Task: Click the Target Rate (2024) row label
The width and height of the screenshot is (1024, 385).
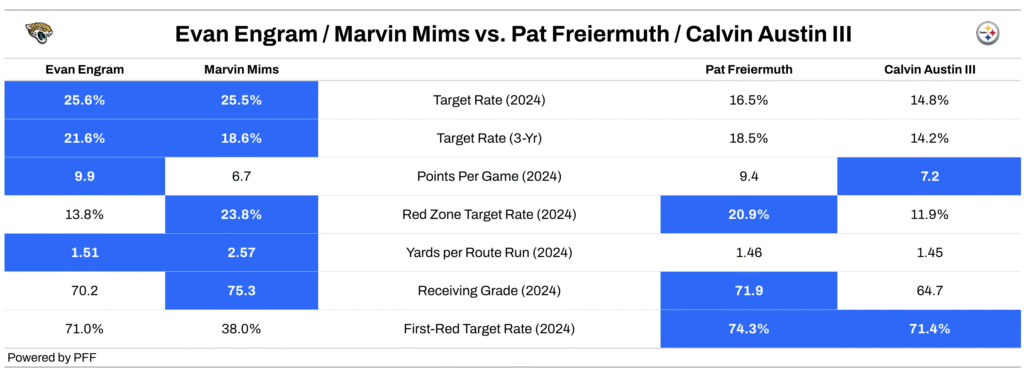Action: pos(488,100)
